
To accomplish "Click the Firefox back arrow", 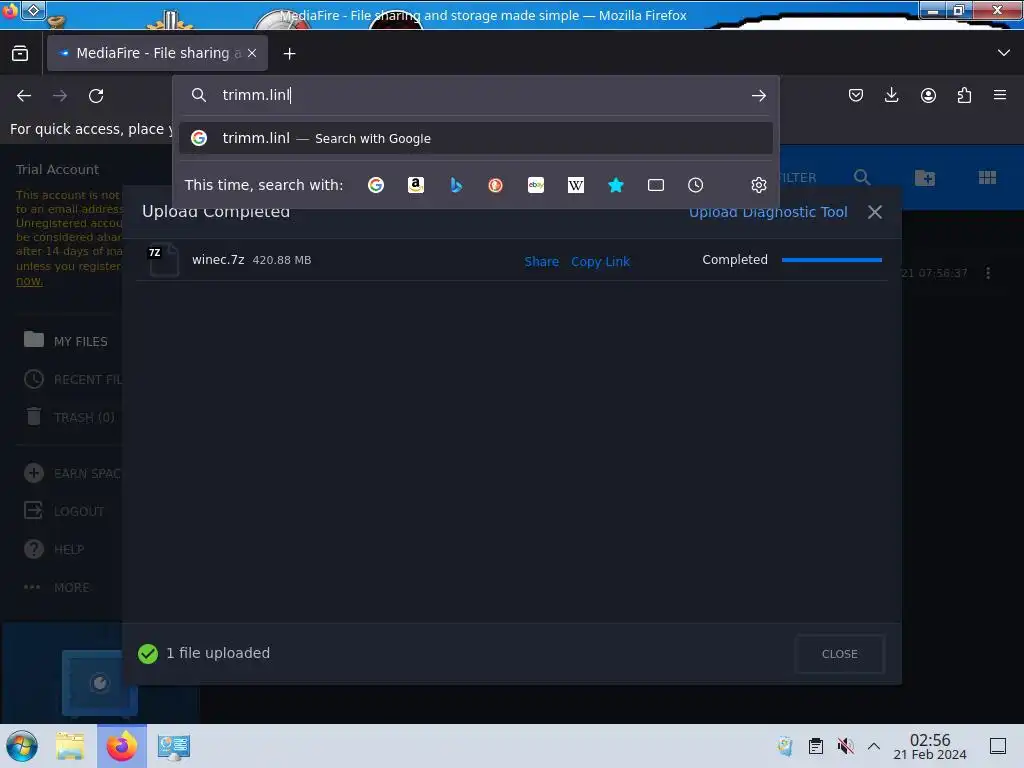I will (24, 96).
